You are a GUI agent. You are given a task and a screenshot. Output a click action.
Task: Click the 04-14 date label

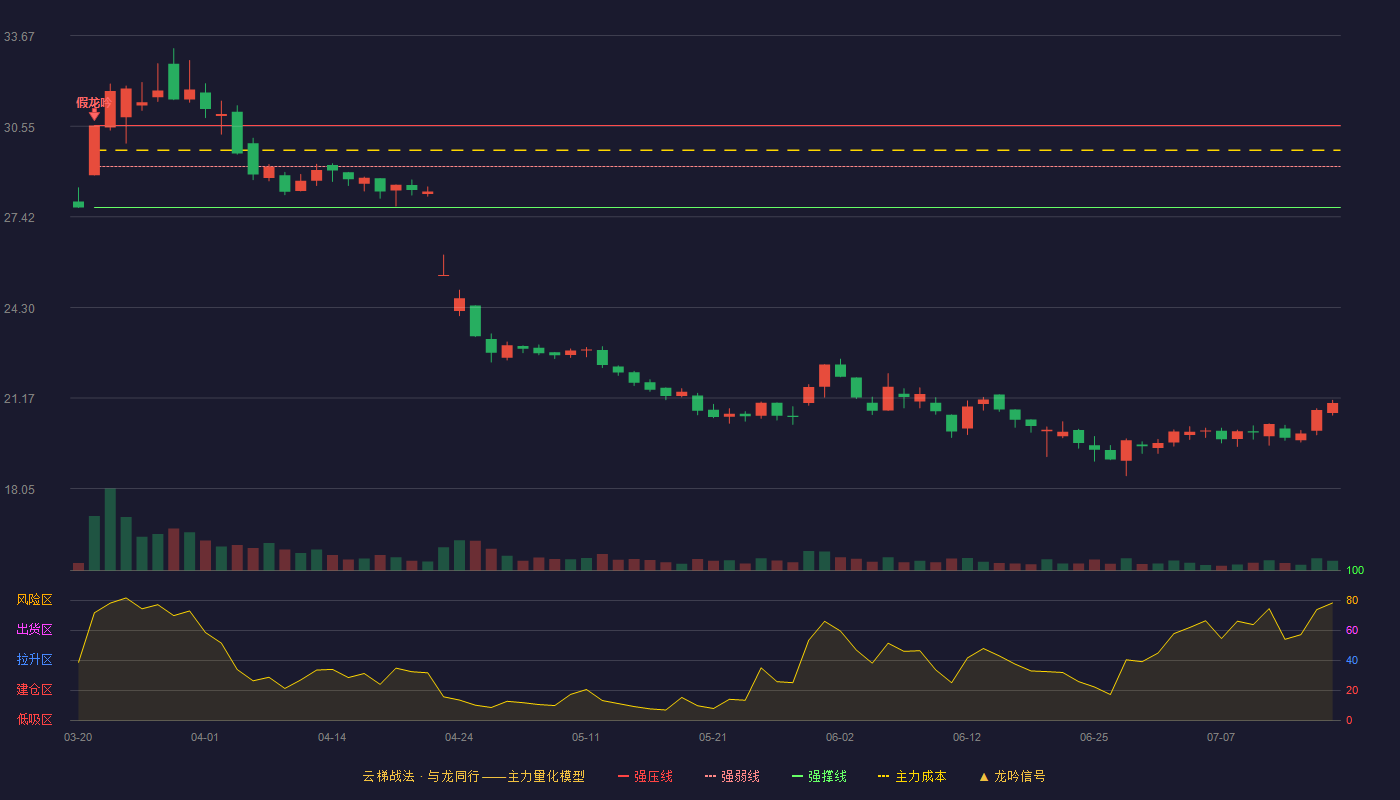(x=332, y=737)
